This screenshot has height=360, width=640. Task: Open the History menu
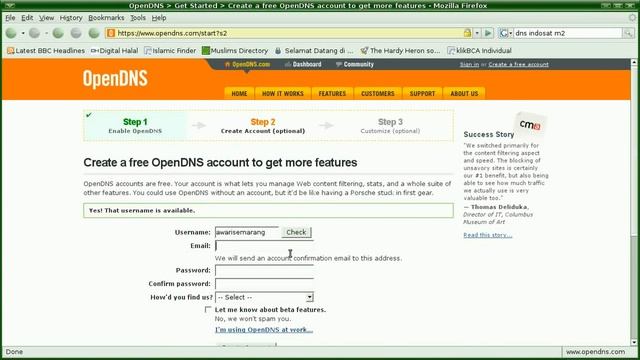coord(71,18)
